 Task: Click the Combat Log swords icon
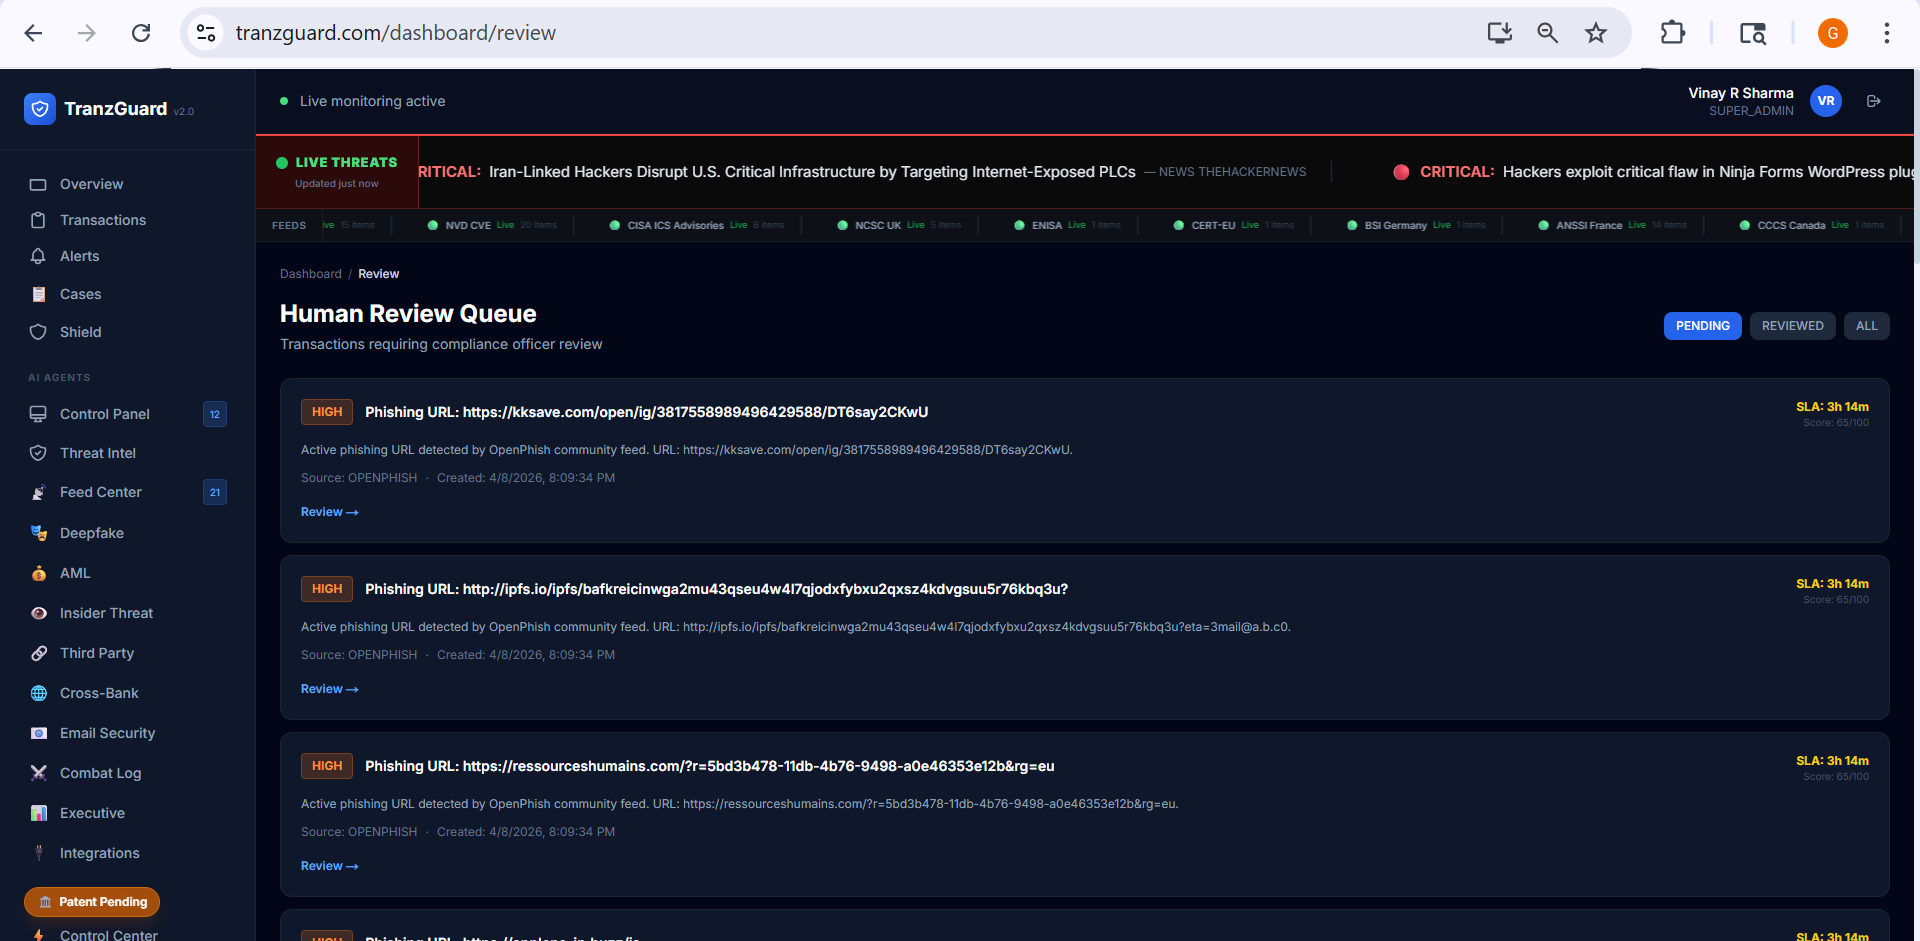coord(38,773)
